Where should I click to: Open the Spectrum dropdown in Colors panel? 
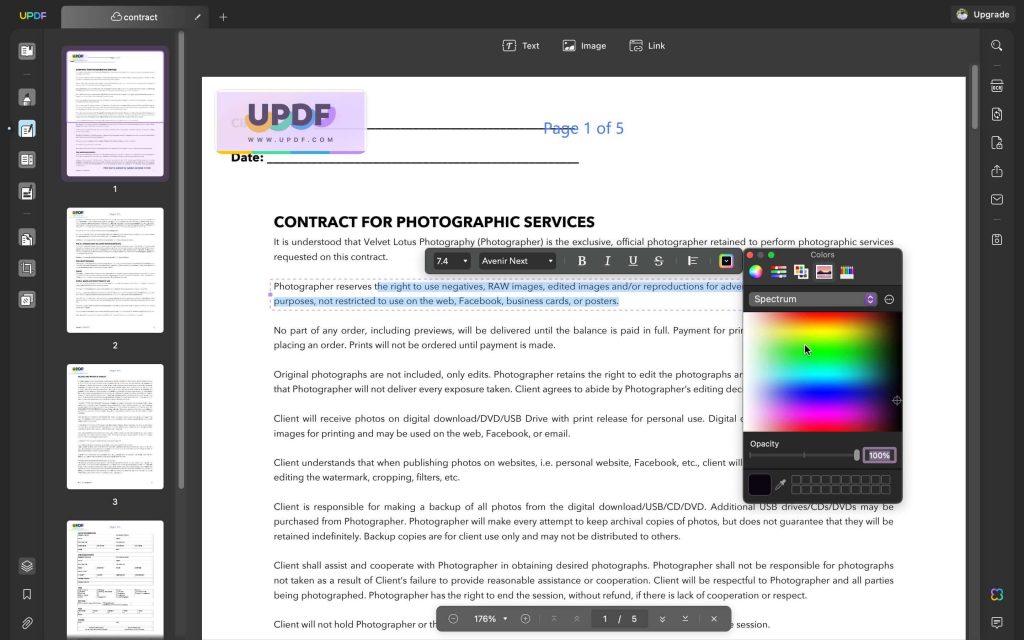812,299
